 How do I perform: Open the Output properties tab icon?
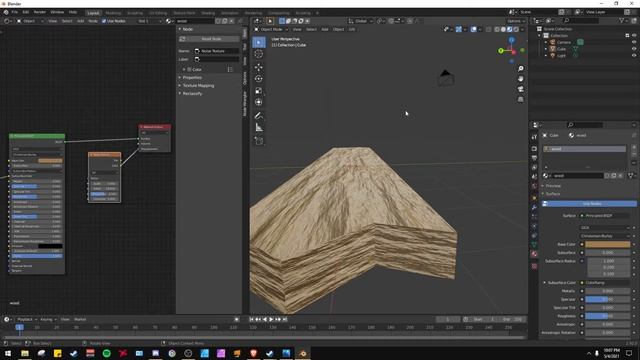(534, 158)
